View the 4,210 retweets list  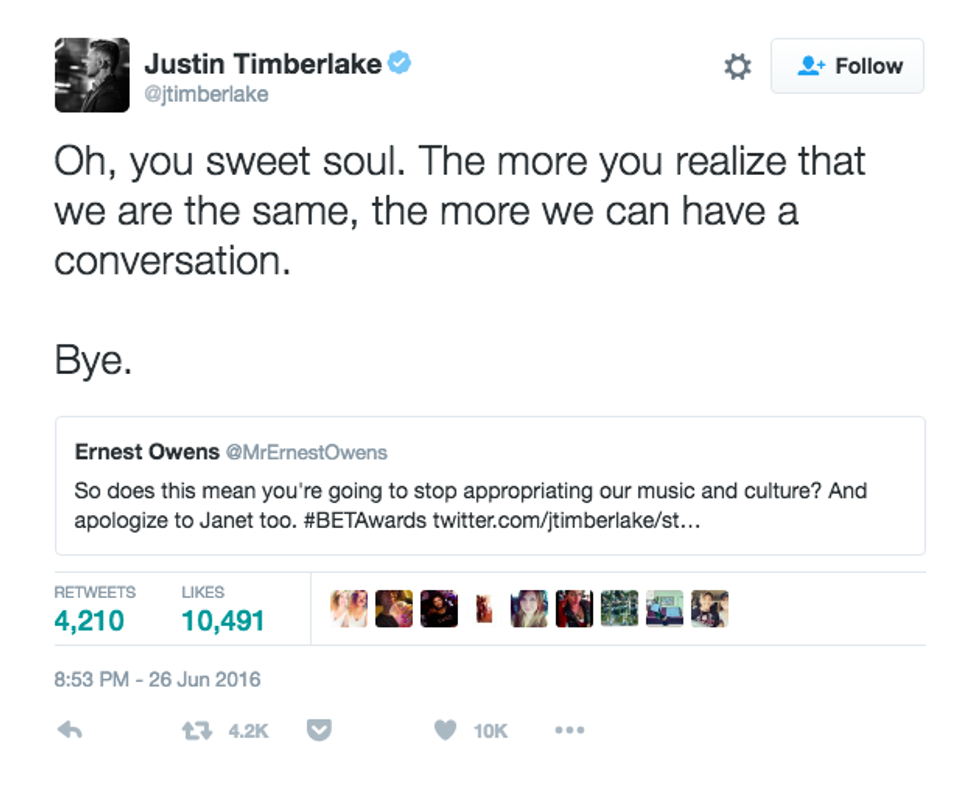pyautogui.click(x=89, y=620)
